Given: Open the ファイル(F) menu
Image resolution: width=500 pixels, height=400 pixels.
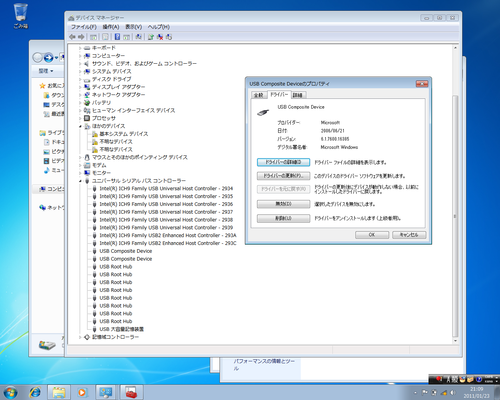Looking at the screenshot, I should click(84, 27).
